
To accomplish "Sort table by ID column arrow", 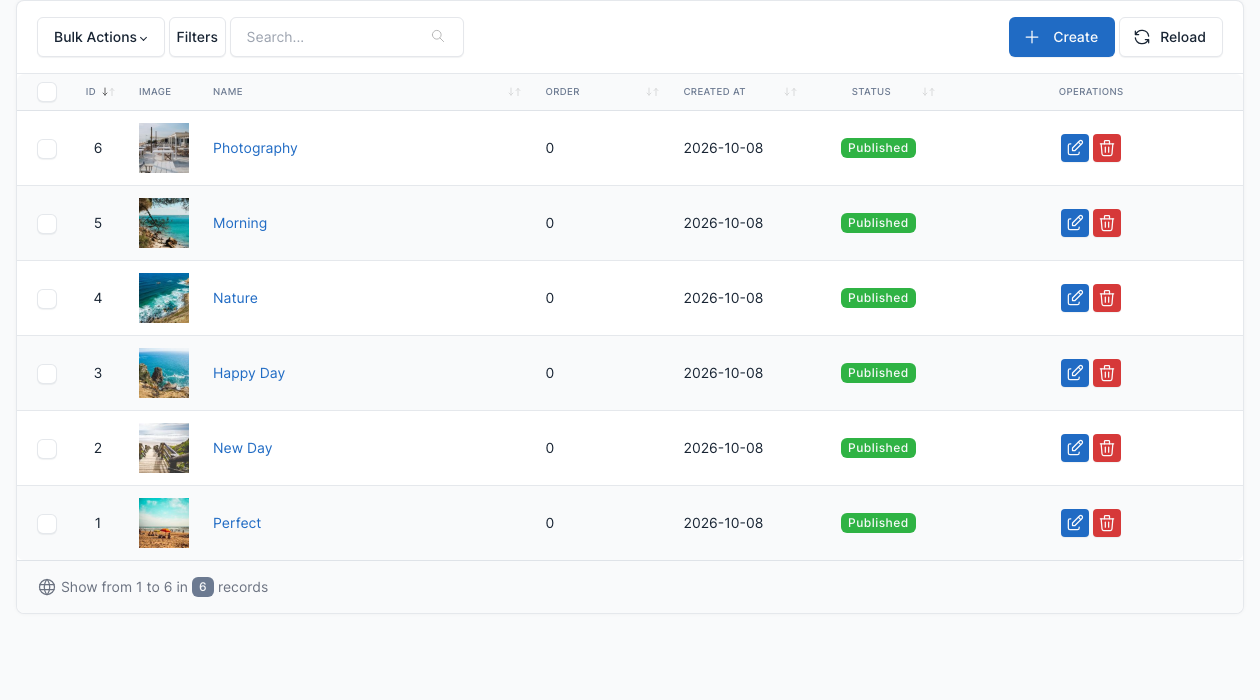I will 108,92.
